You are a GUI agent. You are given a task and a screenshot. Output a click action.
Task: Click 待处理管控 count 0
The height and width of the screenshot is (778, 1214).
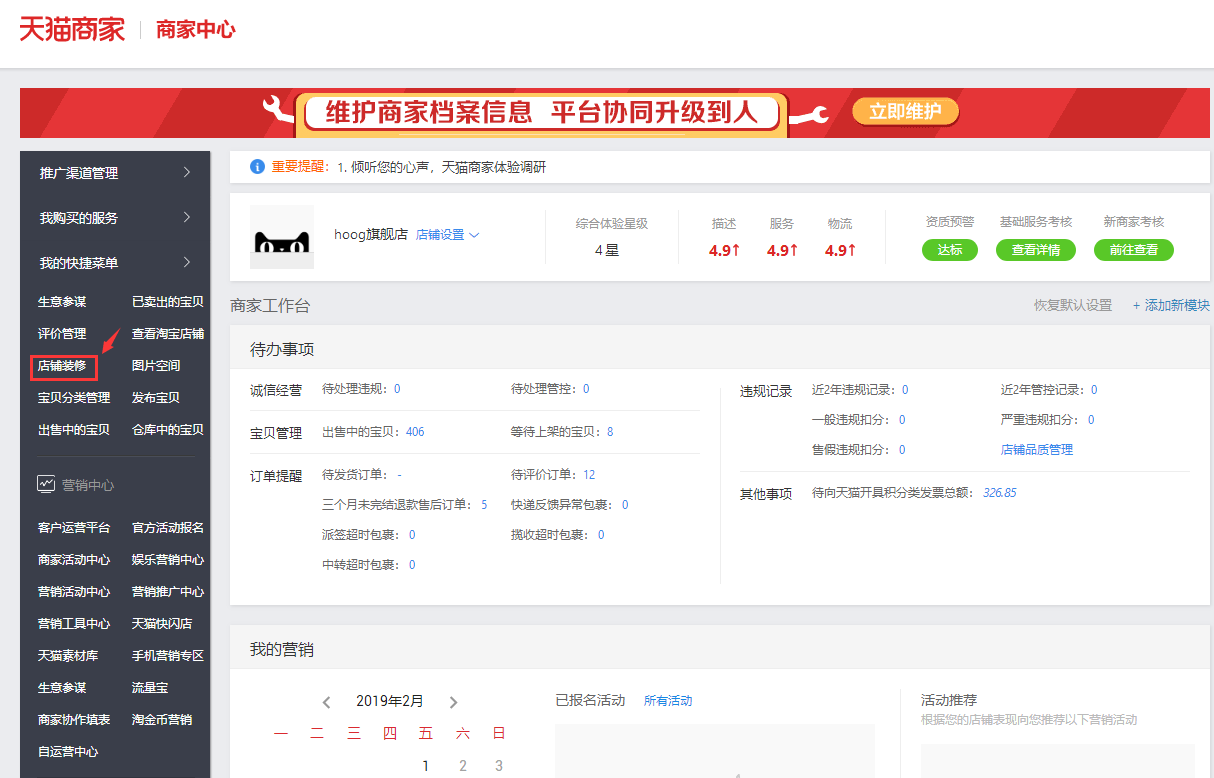coord(586,389)
